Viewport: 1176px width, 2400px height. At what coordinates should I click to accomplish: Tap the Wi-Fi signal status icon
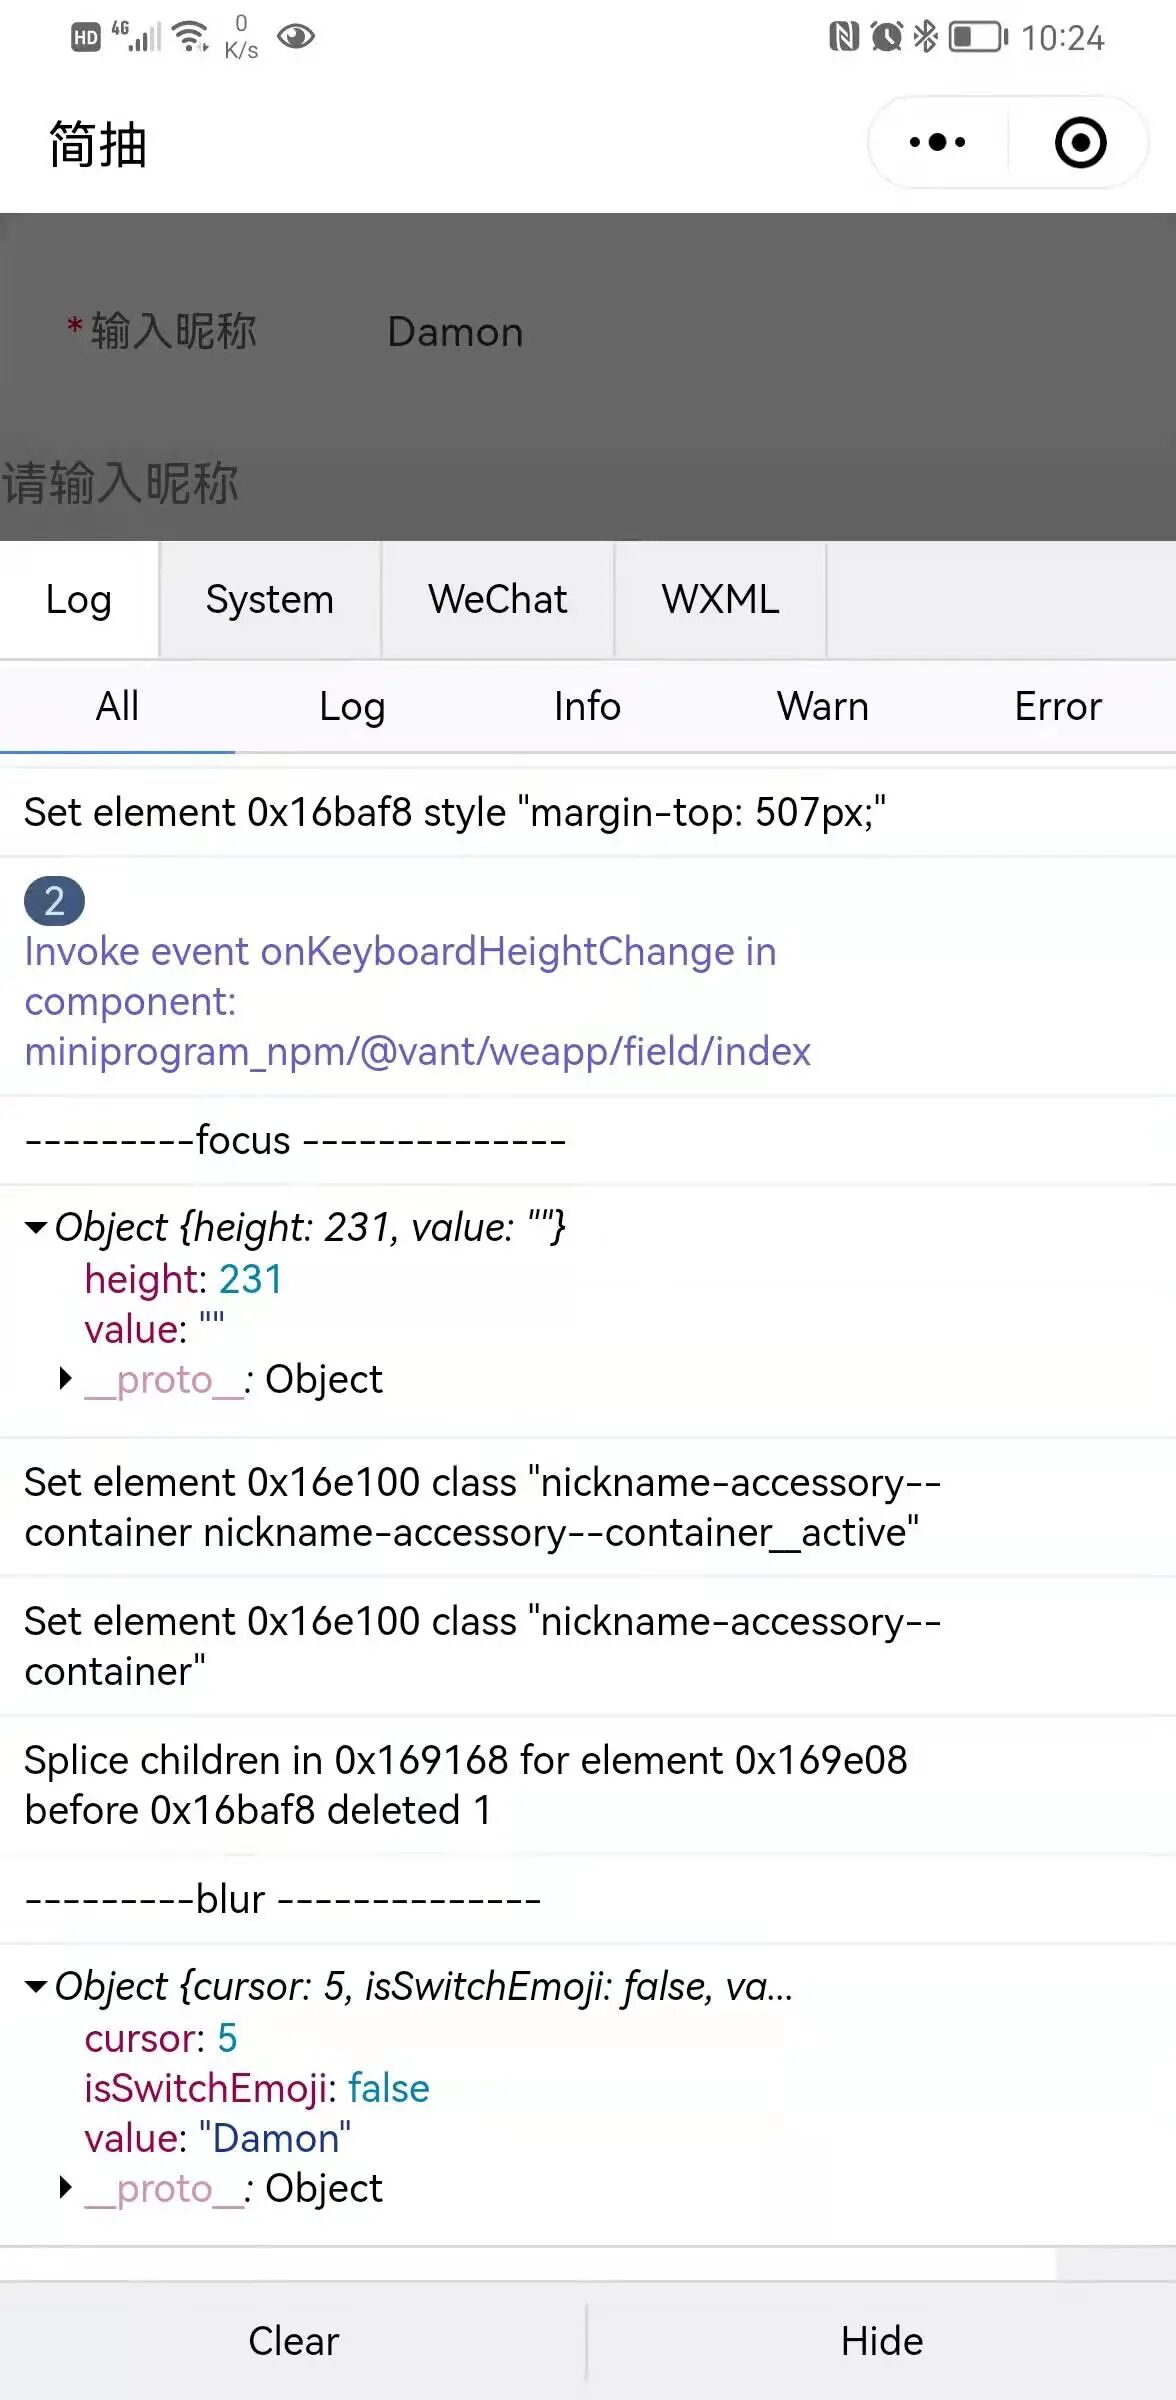point(190,37)
